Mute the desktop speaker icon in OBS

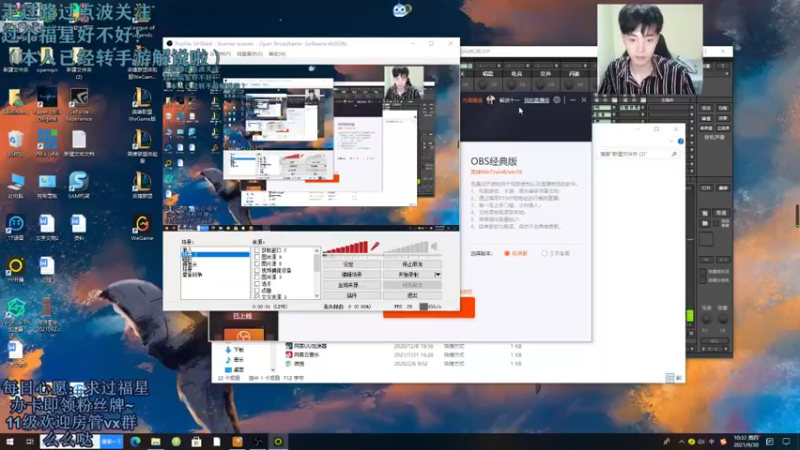click(x=435, y=246)
